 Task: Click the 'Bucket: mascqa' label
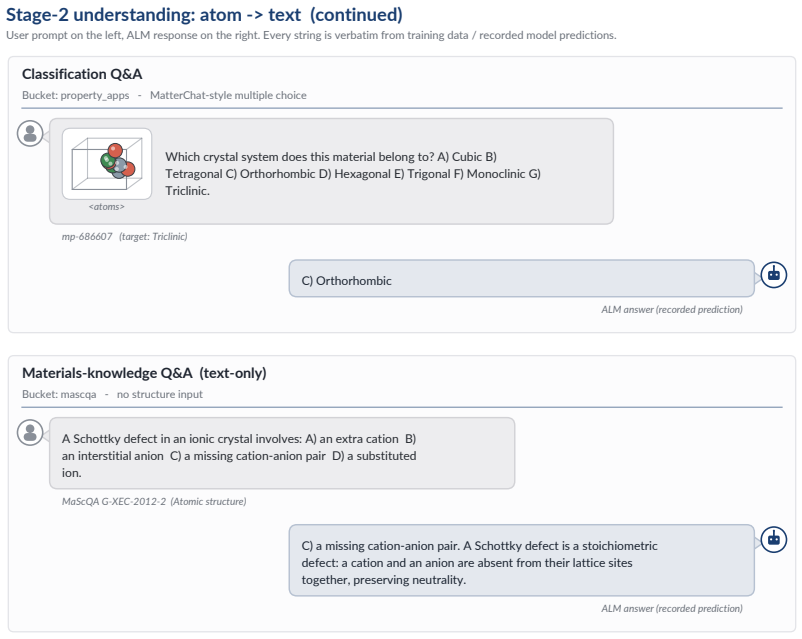(59, 394)
